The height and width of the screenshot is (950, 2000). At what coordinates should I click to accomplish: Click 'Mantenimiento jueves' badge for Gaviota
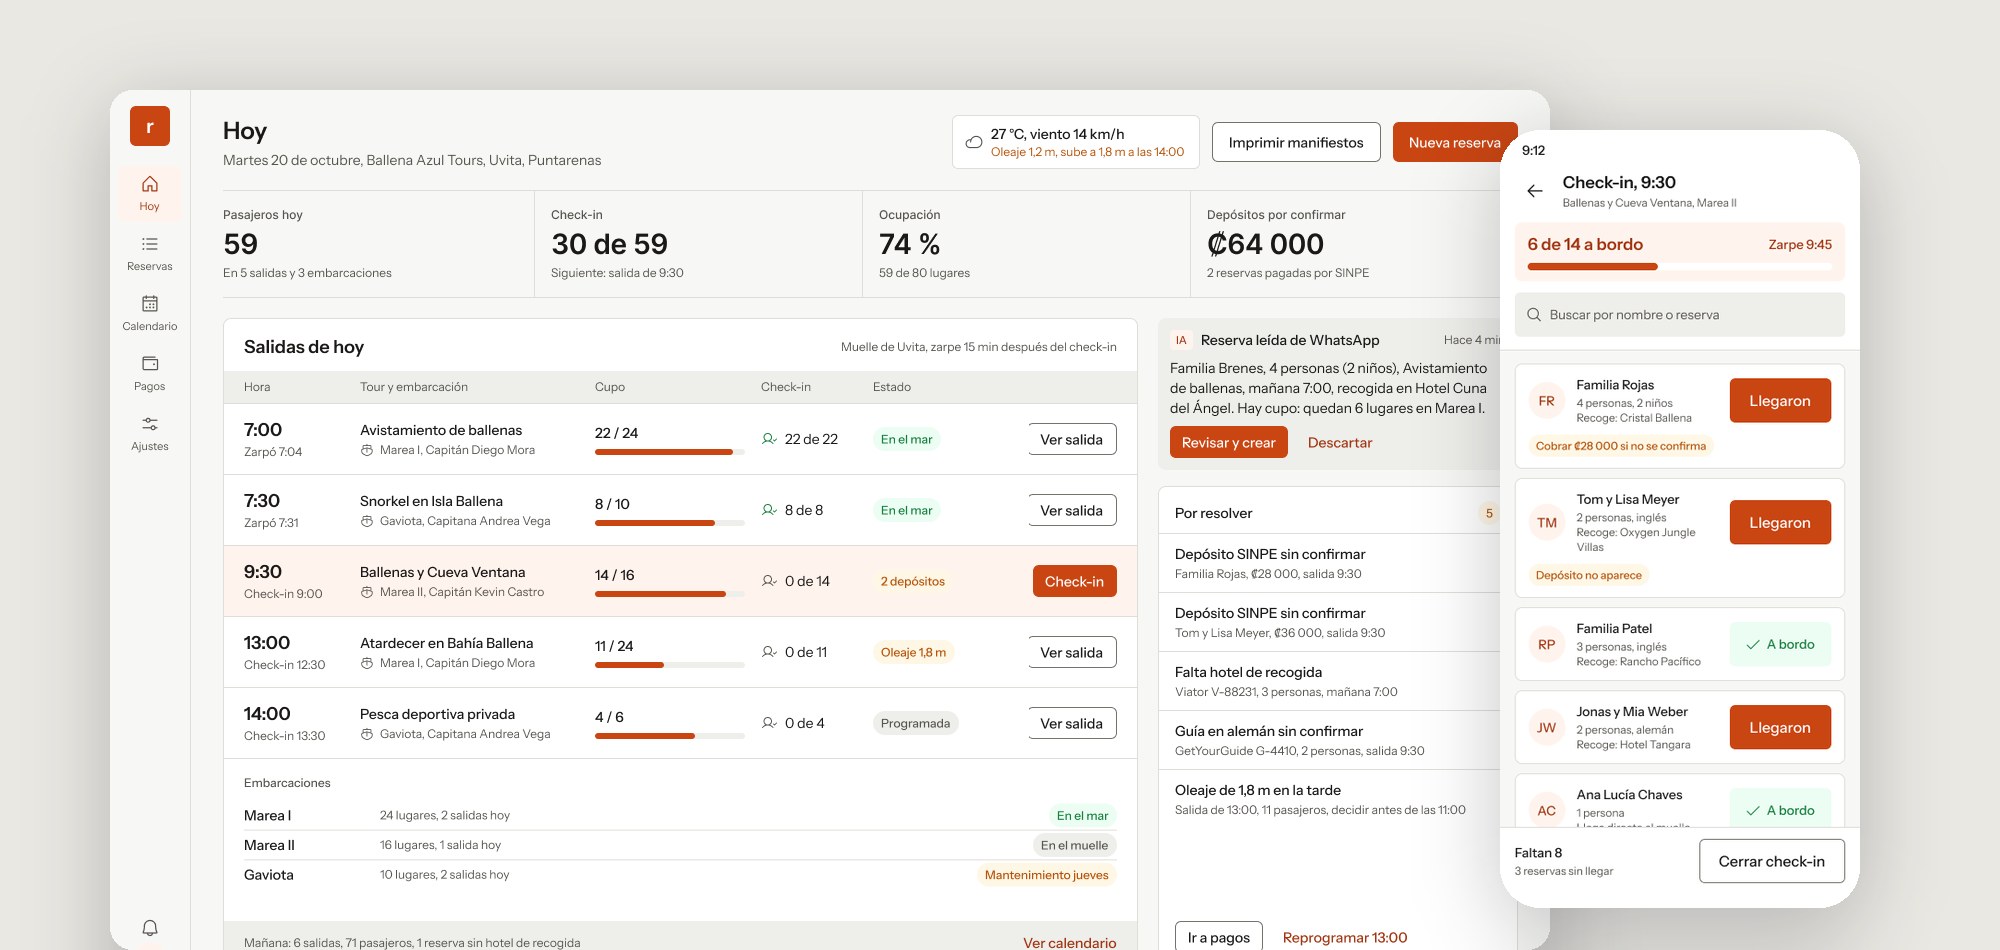coord(1046,875)
